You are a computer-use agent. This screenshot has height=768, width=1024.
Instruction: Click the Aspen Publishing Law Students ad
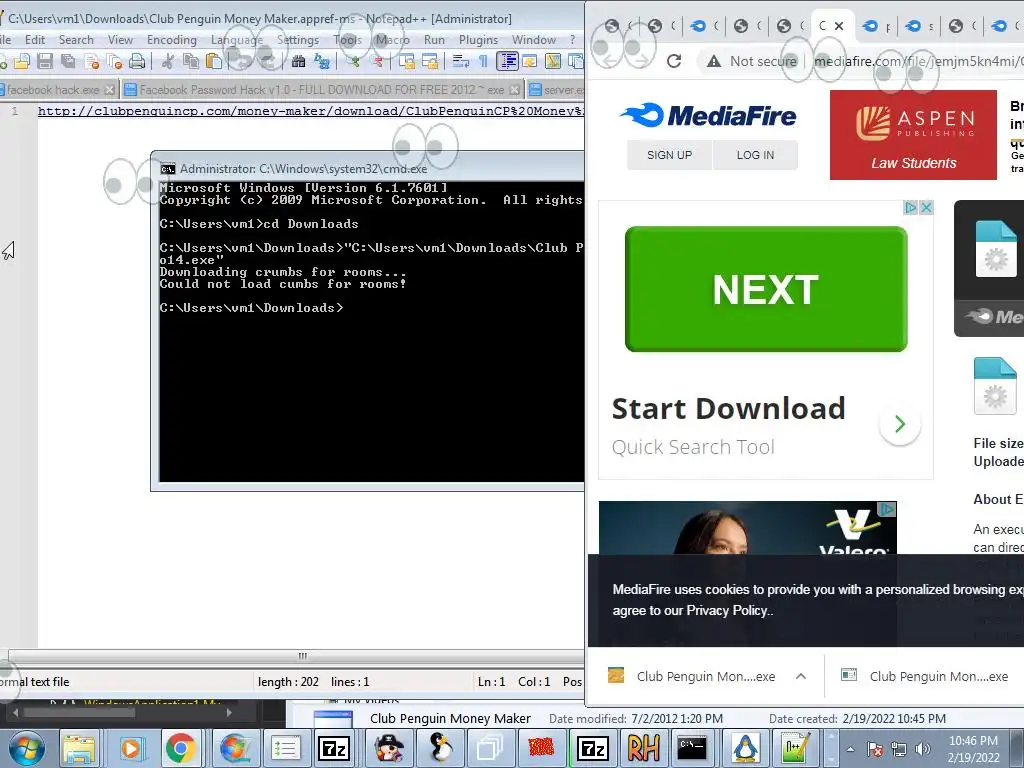(x=913, y=135)
